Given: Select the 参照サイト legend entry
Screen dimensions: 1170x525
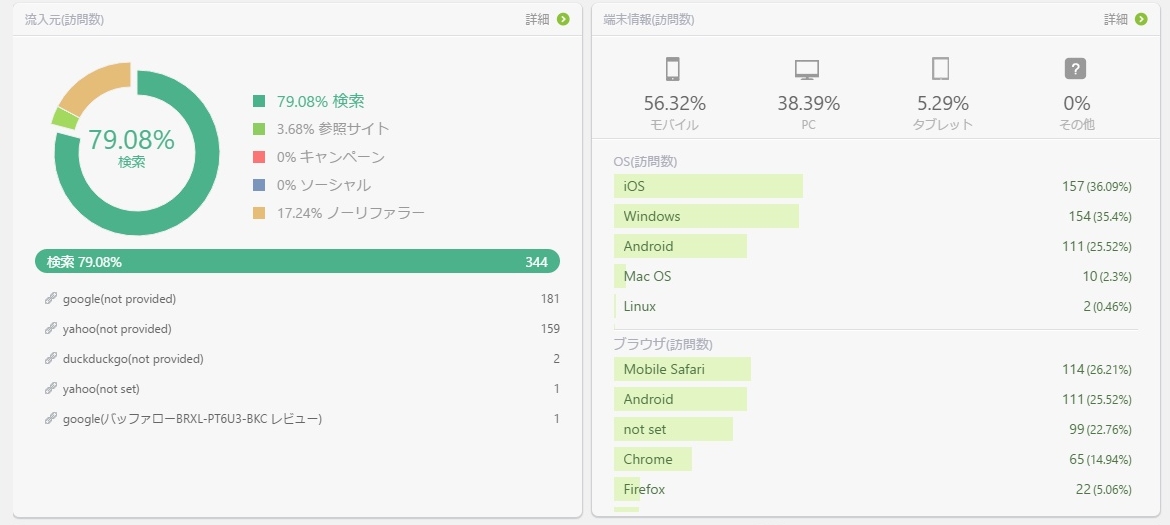Looking at the screenshot, I should [x=322, y=129].
